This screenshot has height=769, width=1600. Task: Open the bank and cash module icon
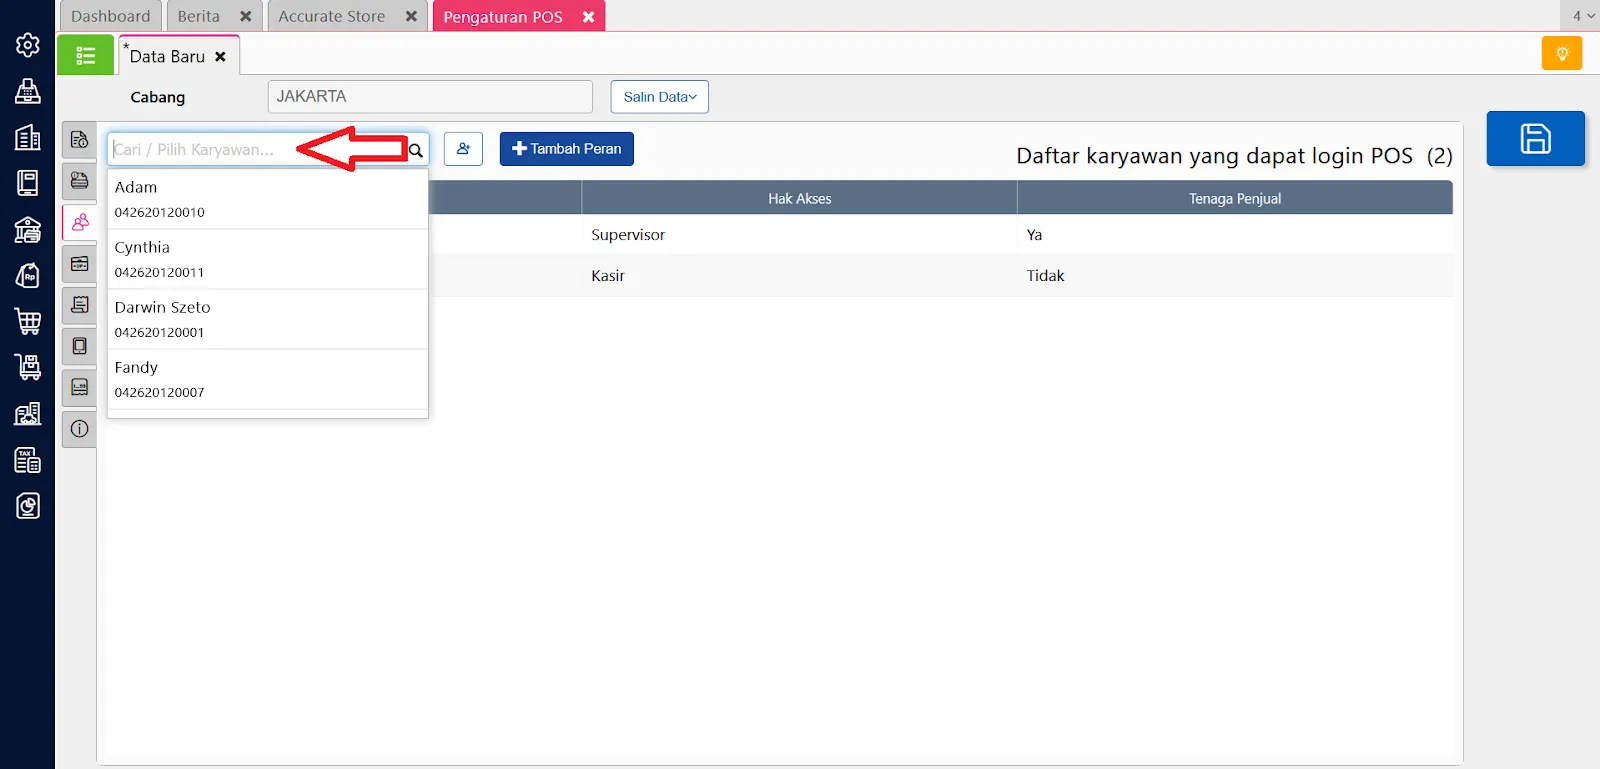pos(28,229)
